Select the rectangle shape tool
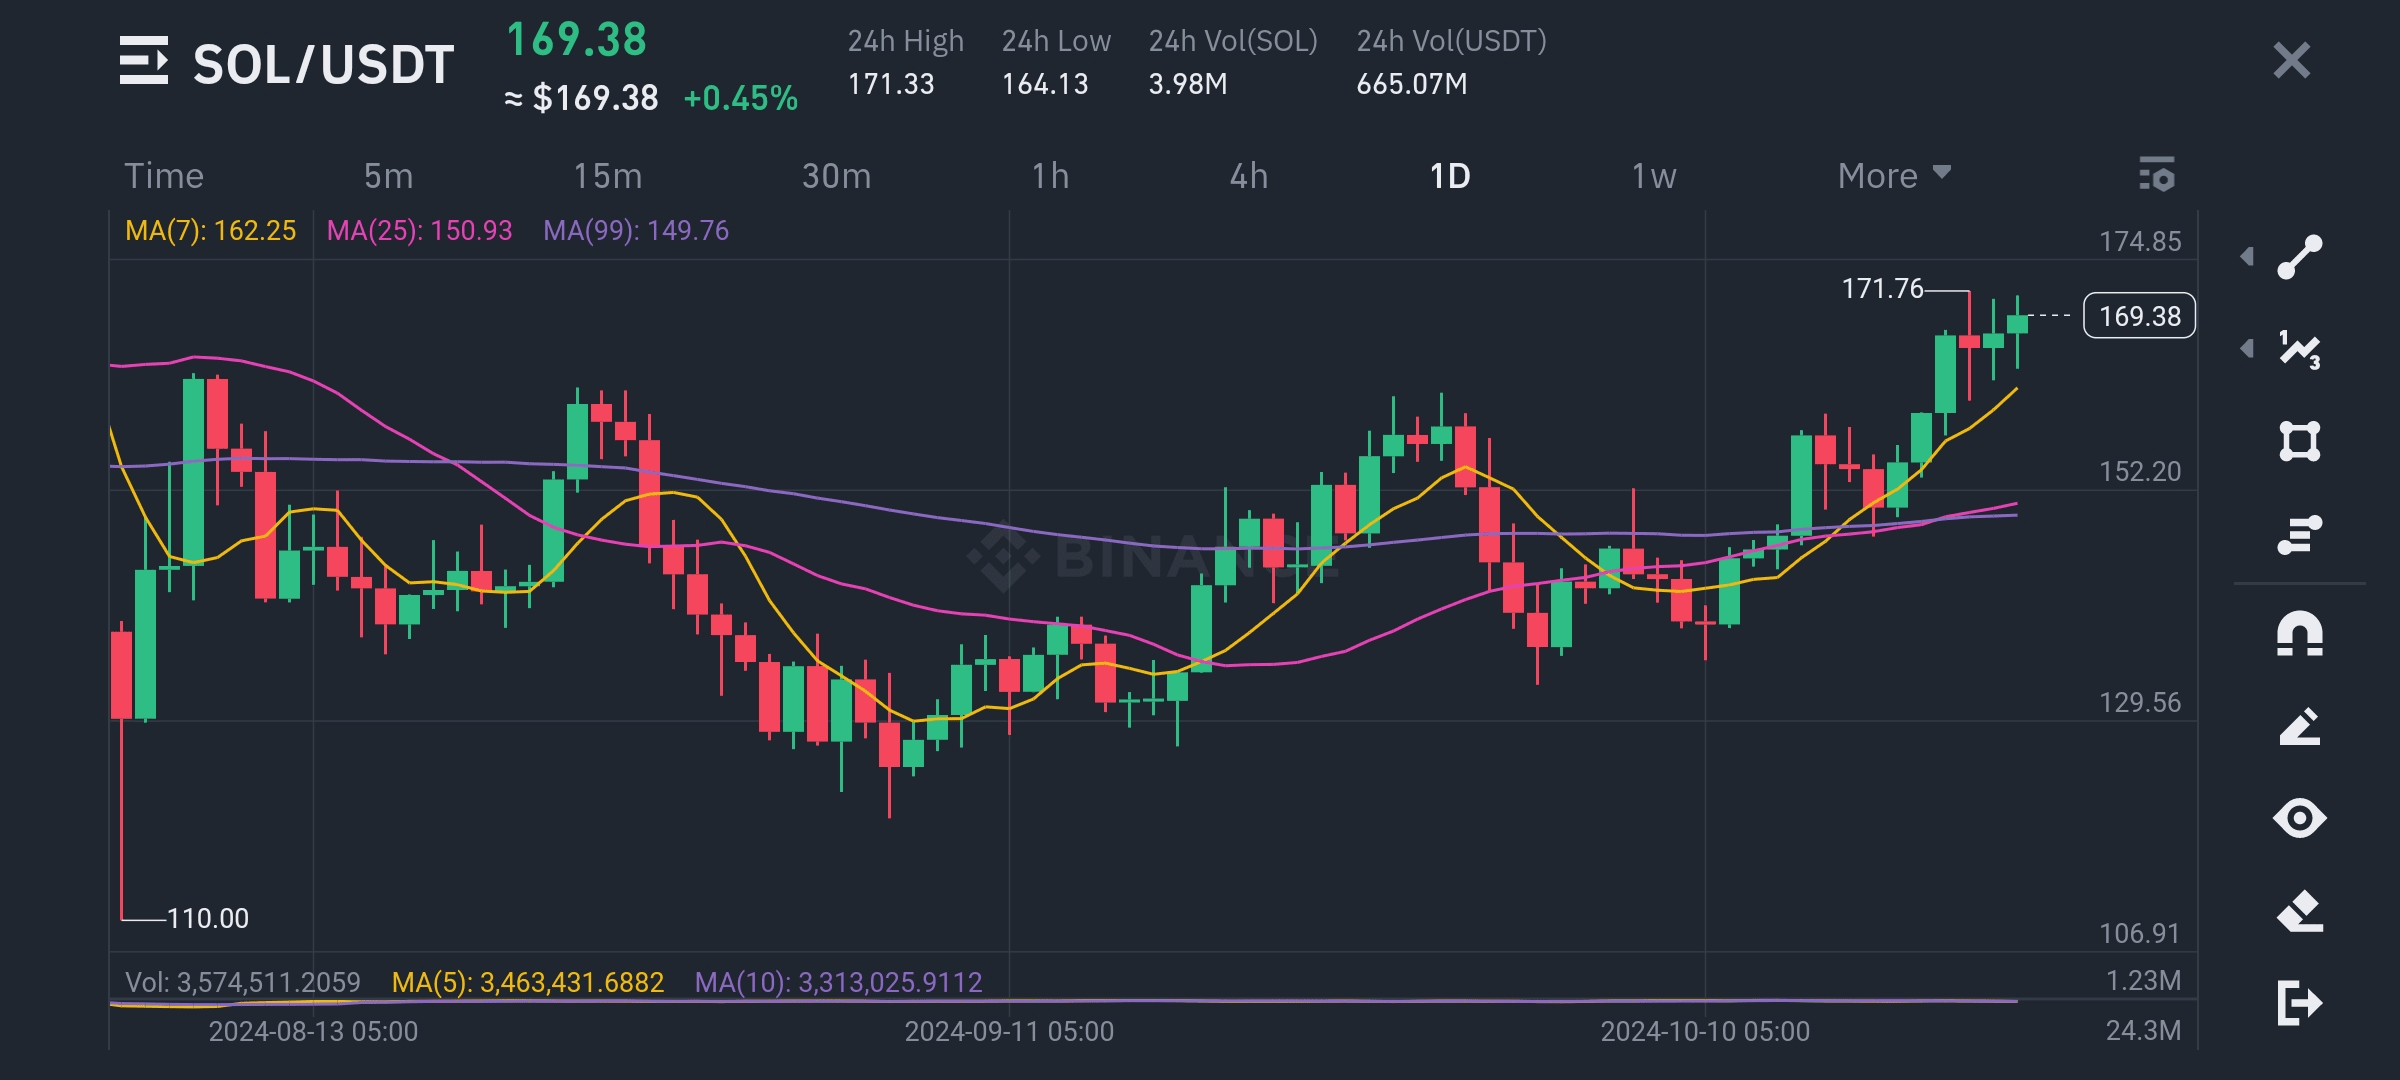This screenshot has width=2400, height=1080. (2299, 441)
